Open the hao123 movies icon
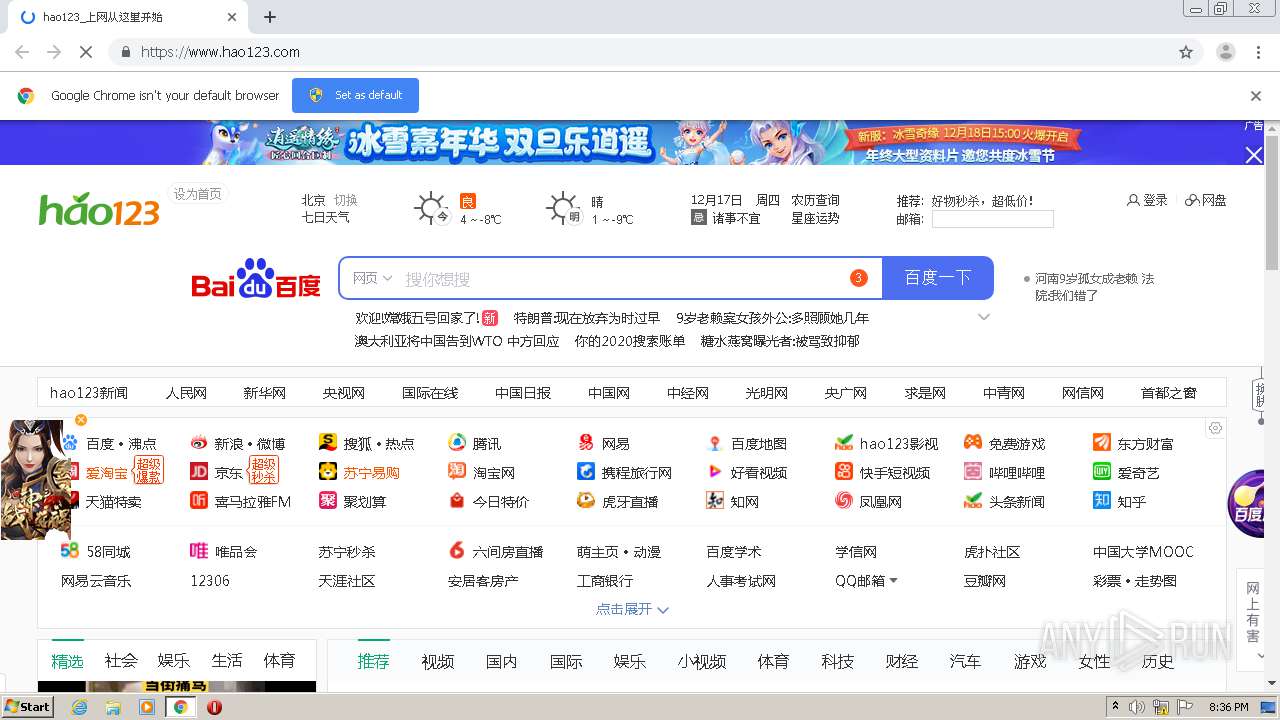This screenshot has width=1280, height=720. point(844,443)
